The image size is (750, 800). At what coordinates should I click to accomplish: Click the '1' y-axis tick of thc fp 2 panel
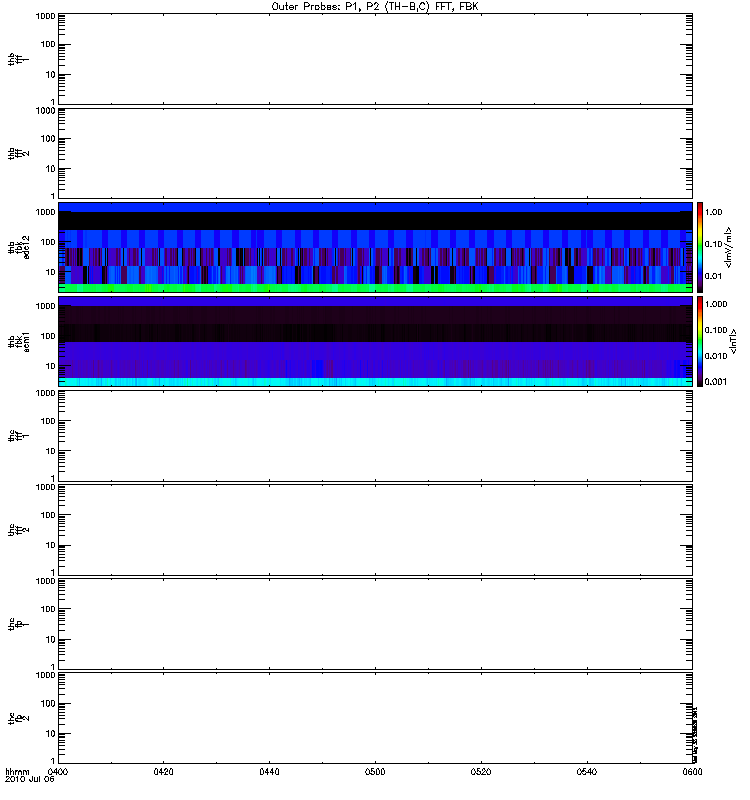pos(53,761)
